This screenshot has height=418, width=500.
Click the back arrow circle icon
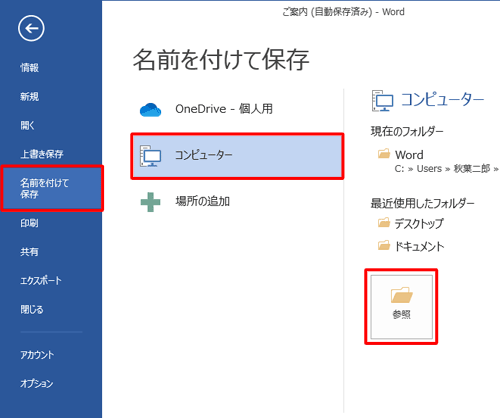click(x=31, y=29)
